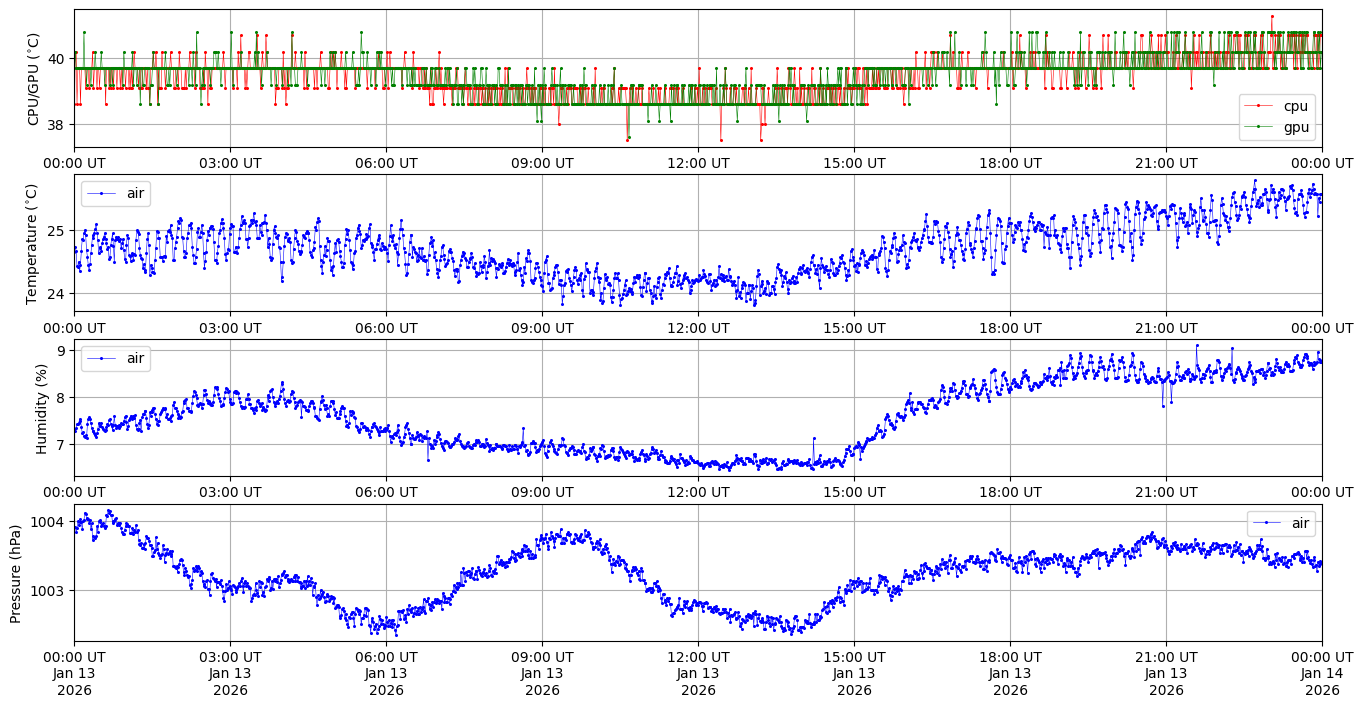
Task: Click the 12:00 UT Jan 13 bottom tick label
Action: pos(698,674)
